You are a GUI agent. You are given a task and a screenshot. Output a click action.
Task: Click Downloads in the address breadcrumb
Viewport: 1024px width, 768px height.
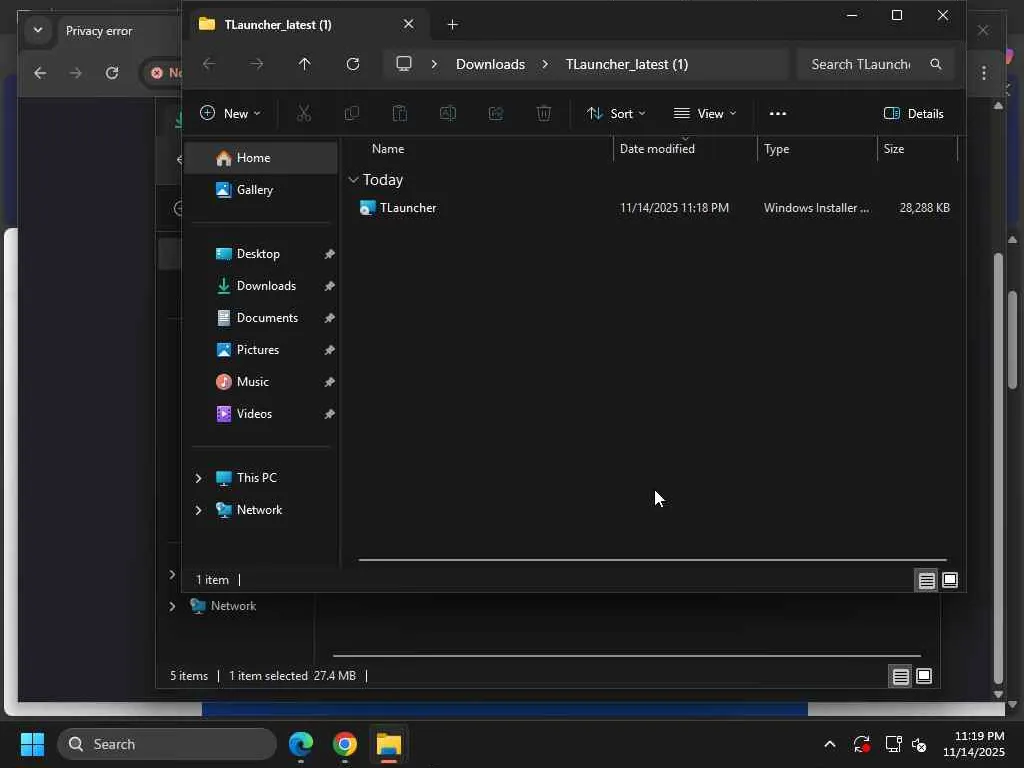(490, 64)
